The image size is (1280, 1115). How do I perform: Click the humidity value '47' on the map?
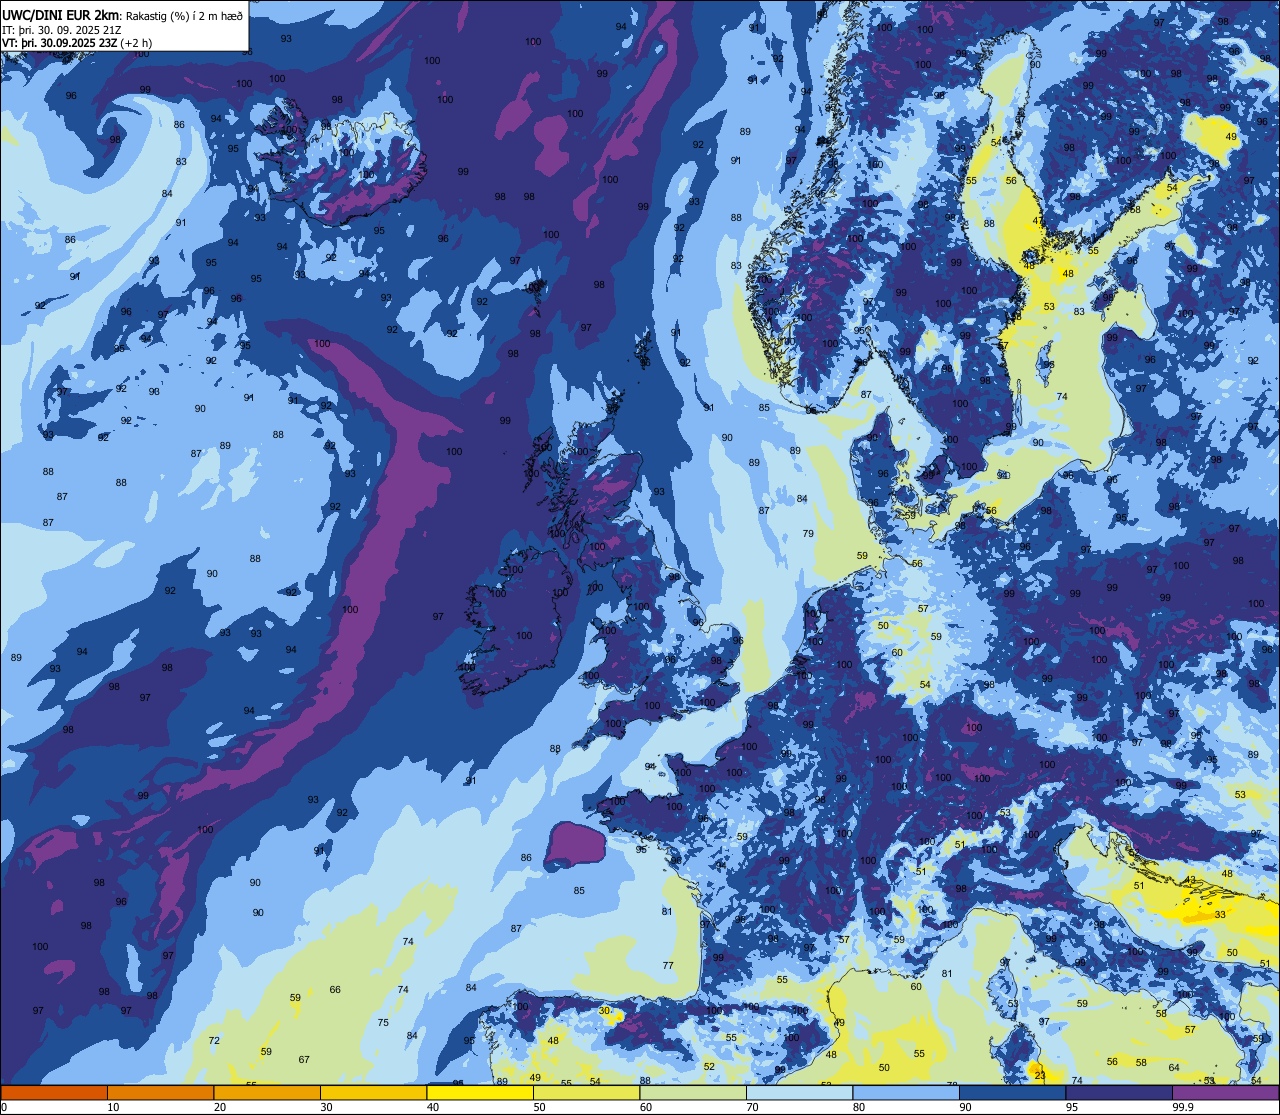pyautogui.click(x=1038, y=221)
